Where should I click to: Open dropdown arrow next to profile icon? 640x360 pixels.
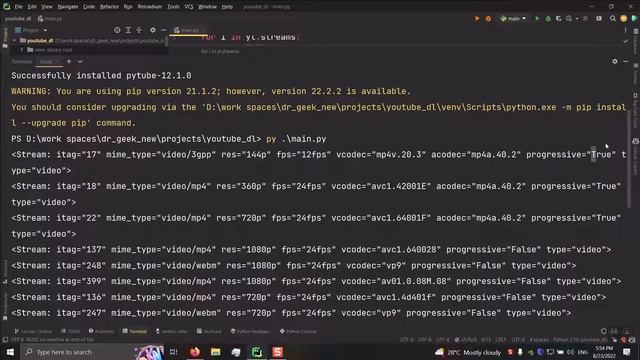pyautogui.click(x=576, y=19)
